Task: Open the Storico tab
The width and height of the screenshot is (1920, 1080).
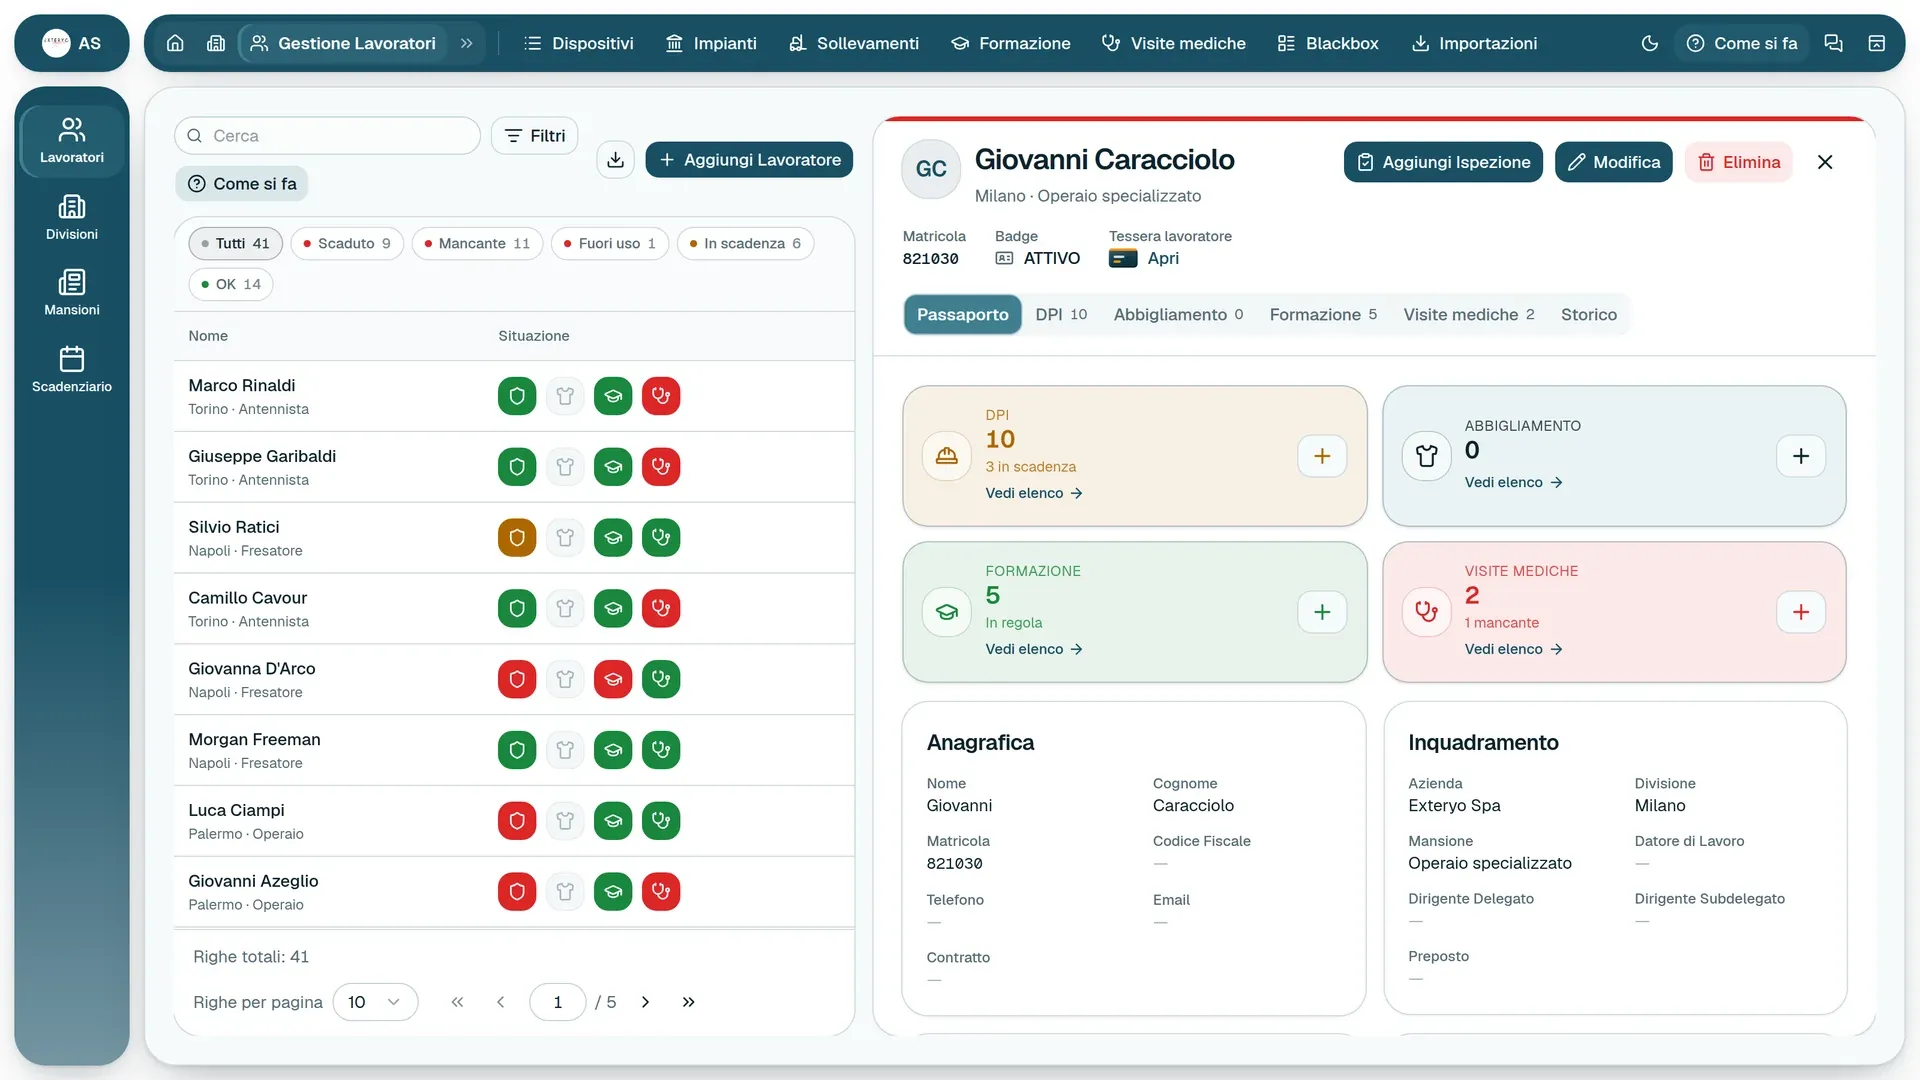Action: click(1589, 314)
